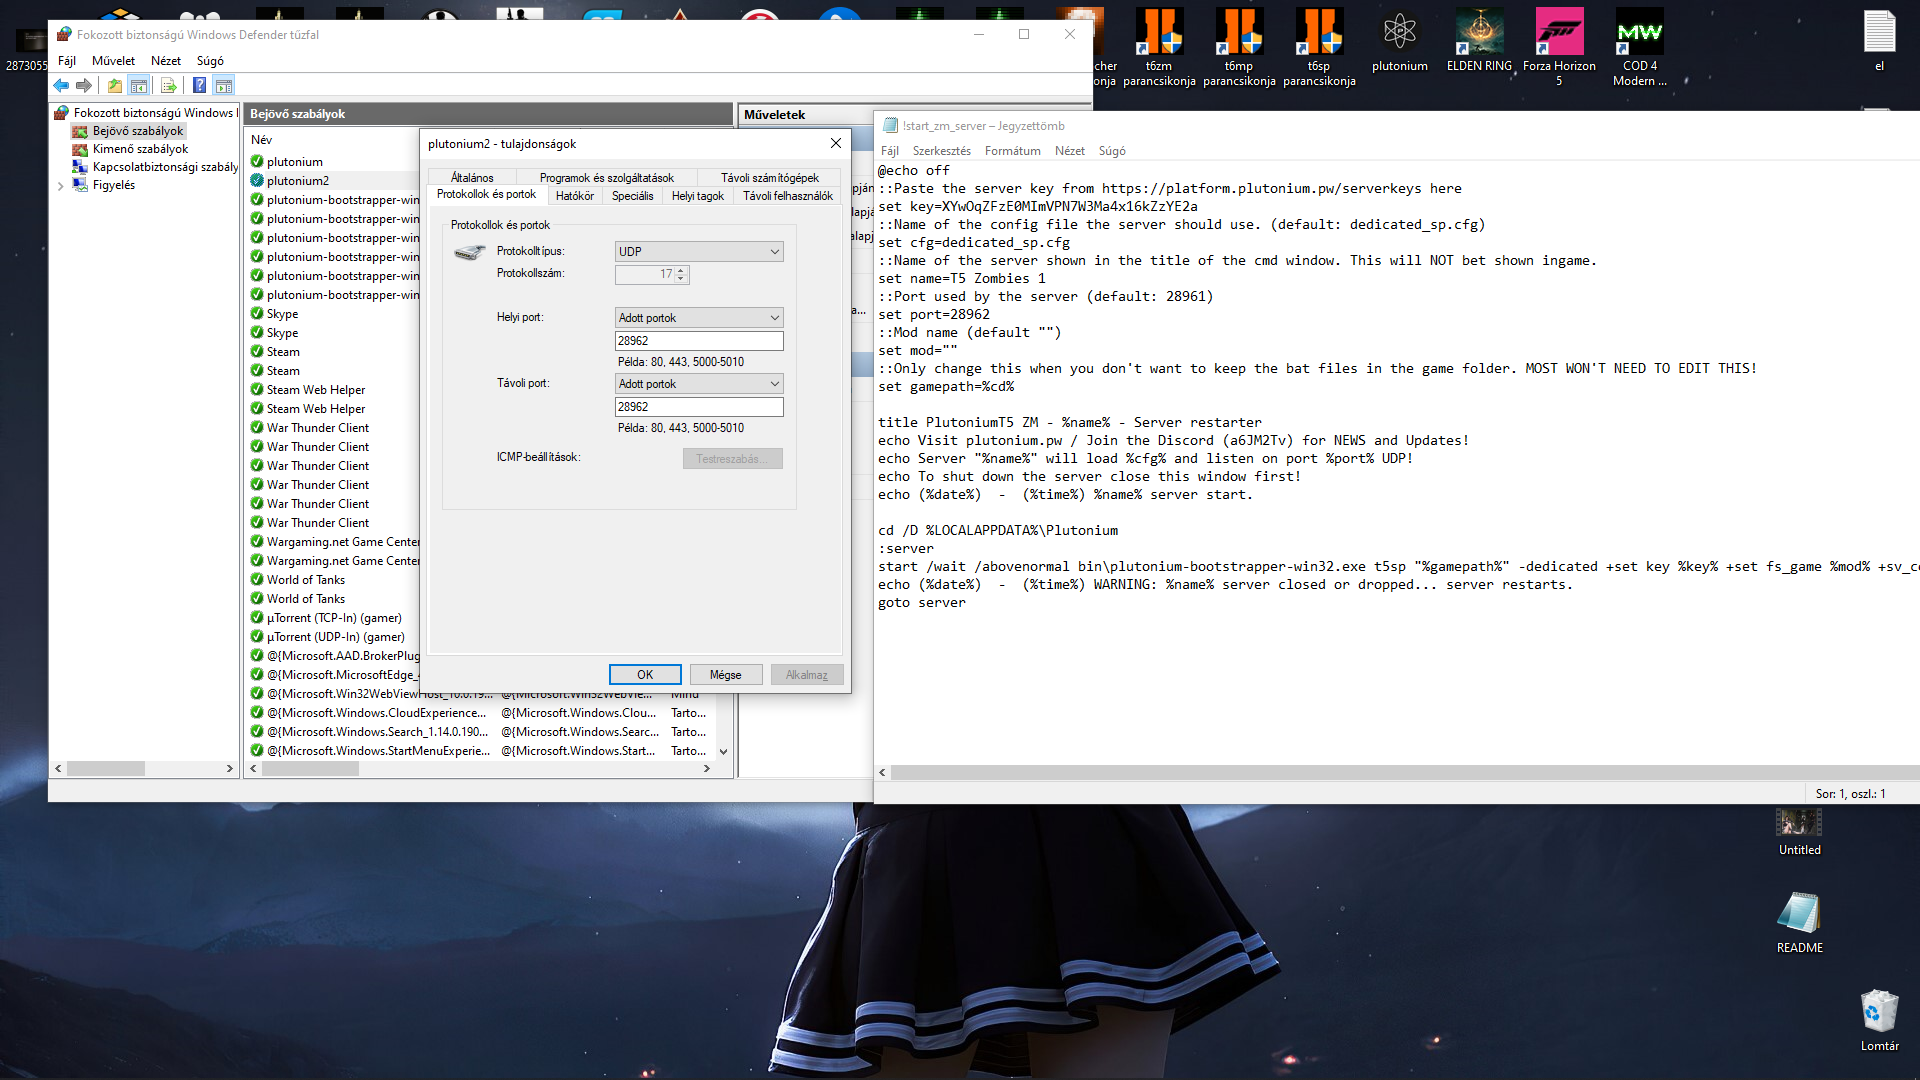The height and width of the screenshot is (1080, 1920).
Task: Click the Helyi port 28962 input field
Action: click(699, 341)
